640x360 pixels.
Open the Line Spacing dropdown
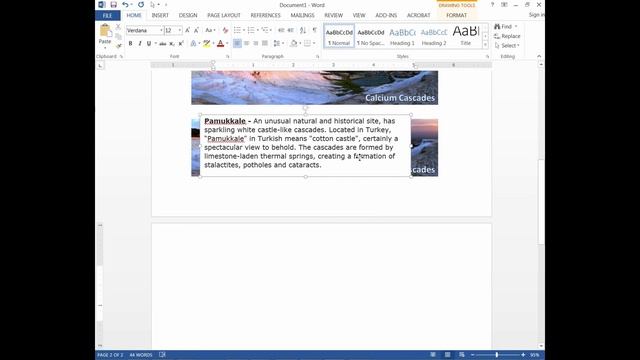coord(279,43)
